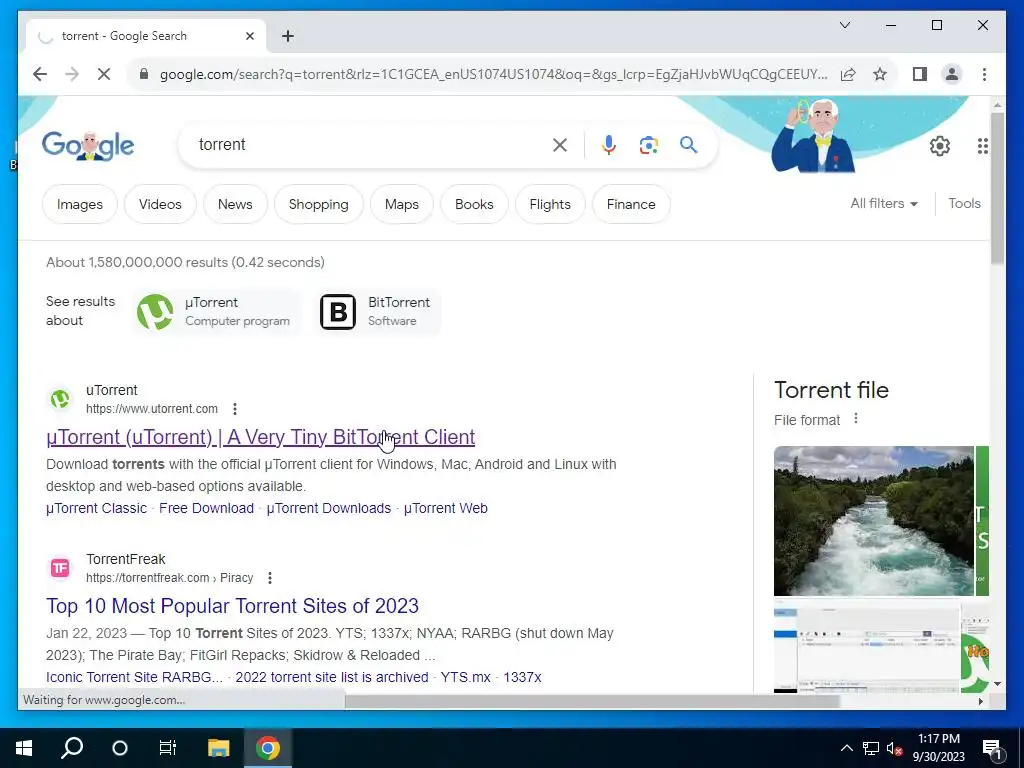The height and width of the screenshot is (768, 1024).
Task: Open the notification center
Action: tap(992, 749)
